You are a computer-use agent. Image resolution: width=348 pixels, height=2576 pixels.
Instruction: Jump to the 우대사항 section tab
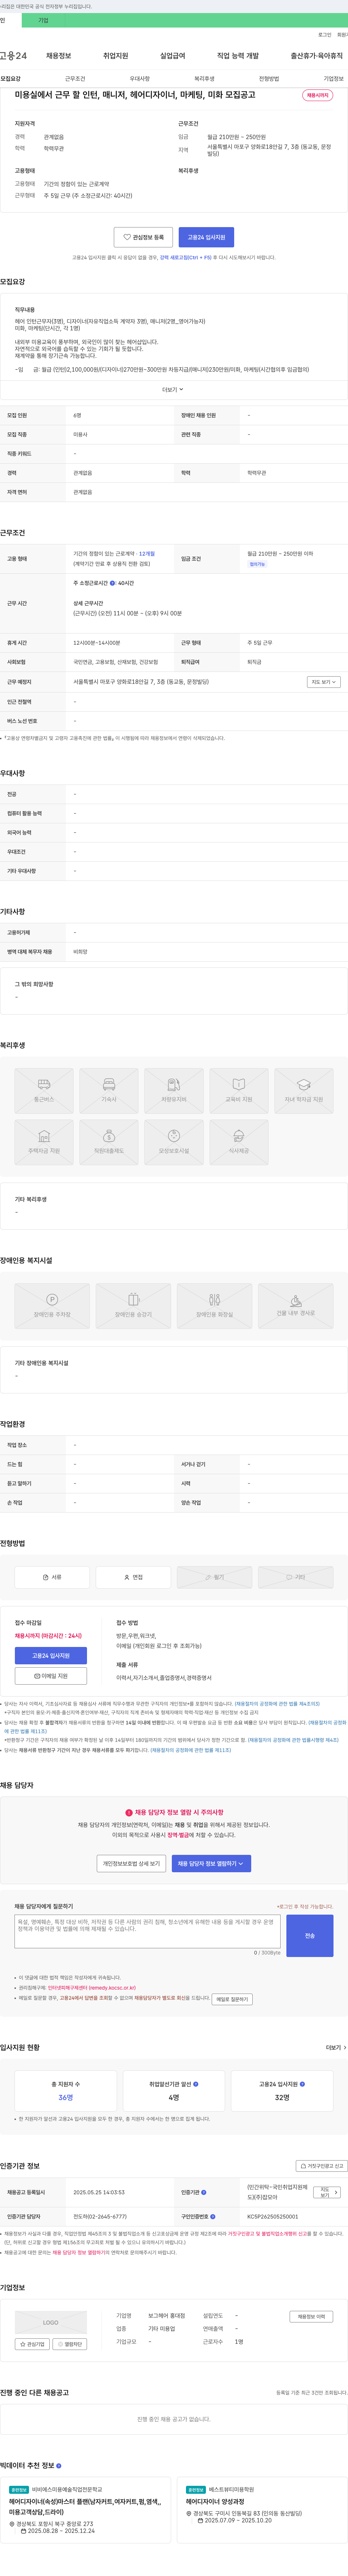(140, 78)
